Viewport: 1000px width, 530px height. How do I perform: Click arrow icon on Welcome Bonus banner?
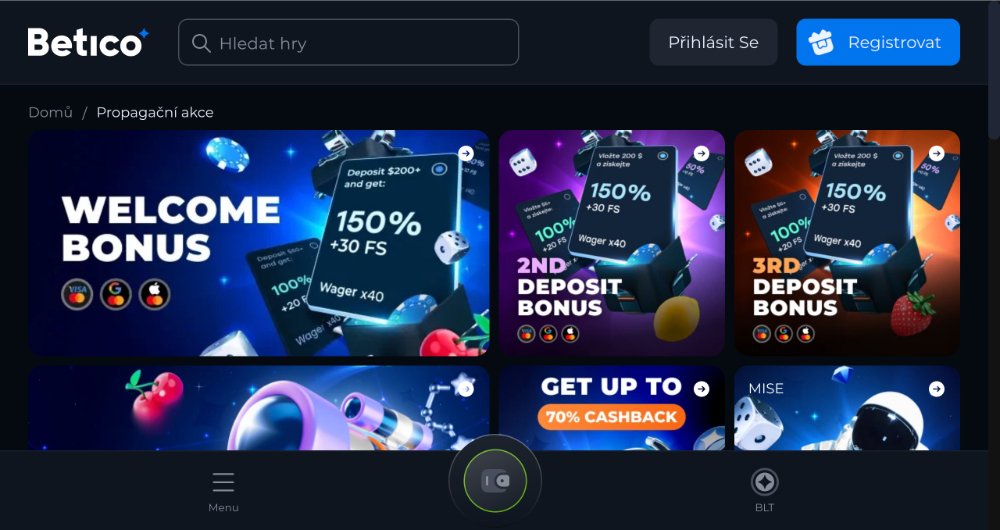click(x=466, y=153)
